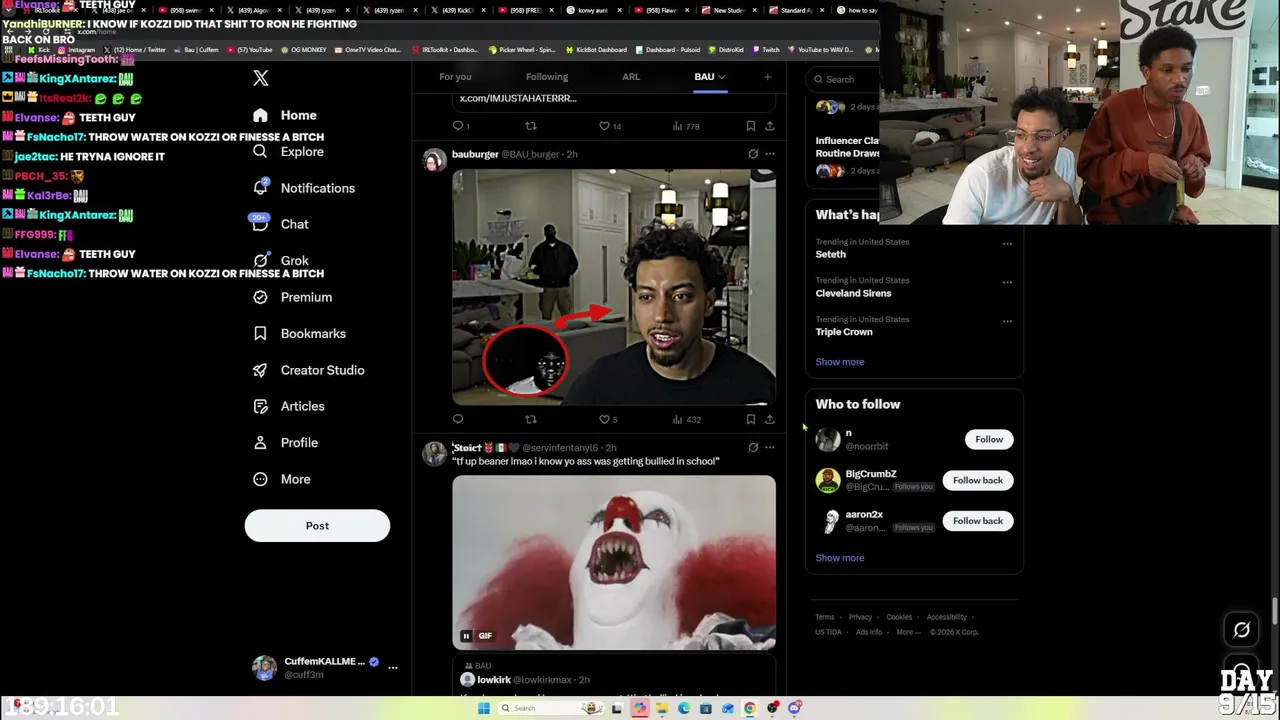
Task: Expand the More menu in the sidebar
Action: [x=281, y=479]
